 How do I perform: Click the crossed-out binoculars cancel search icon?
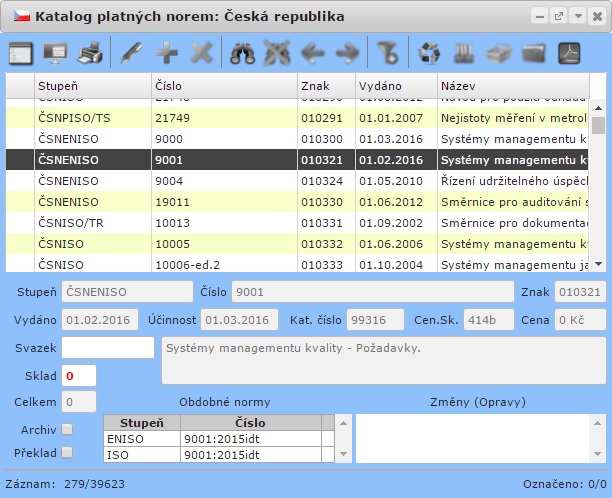tap(277, 53)
